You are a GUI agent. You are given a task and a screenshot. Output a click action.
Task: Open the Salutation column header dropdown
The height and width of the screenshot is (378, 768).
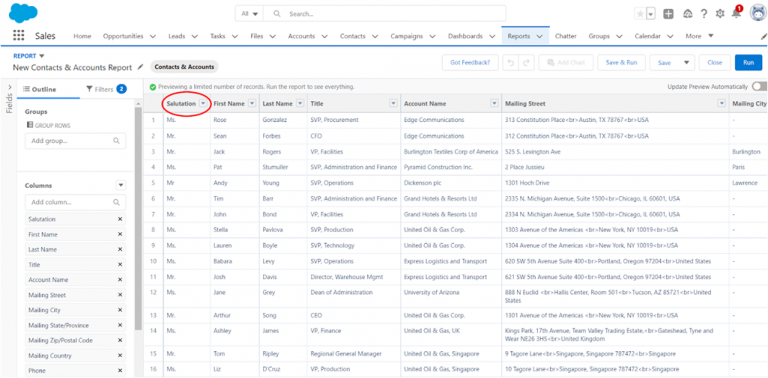(x=203, y=103)
